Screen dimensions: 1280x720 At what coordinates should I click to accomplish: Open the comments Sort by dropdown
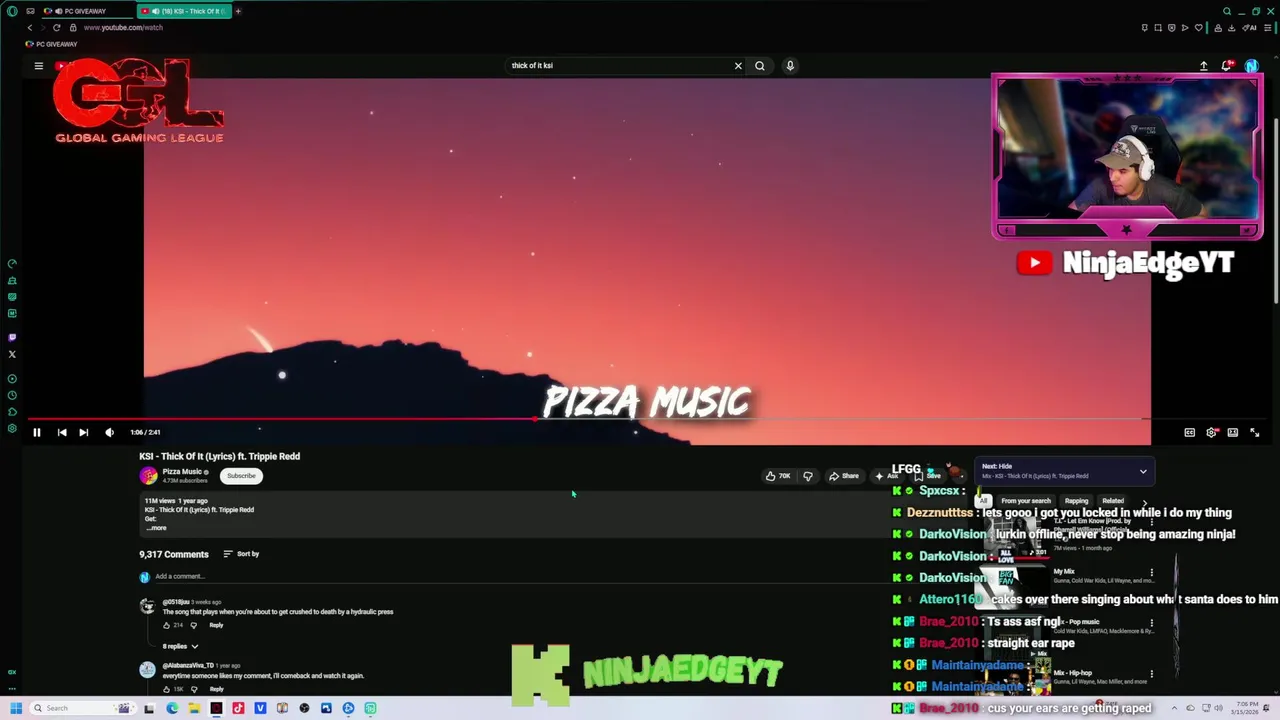(241, 554)
